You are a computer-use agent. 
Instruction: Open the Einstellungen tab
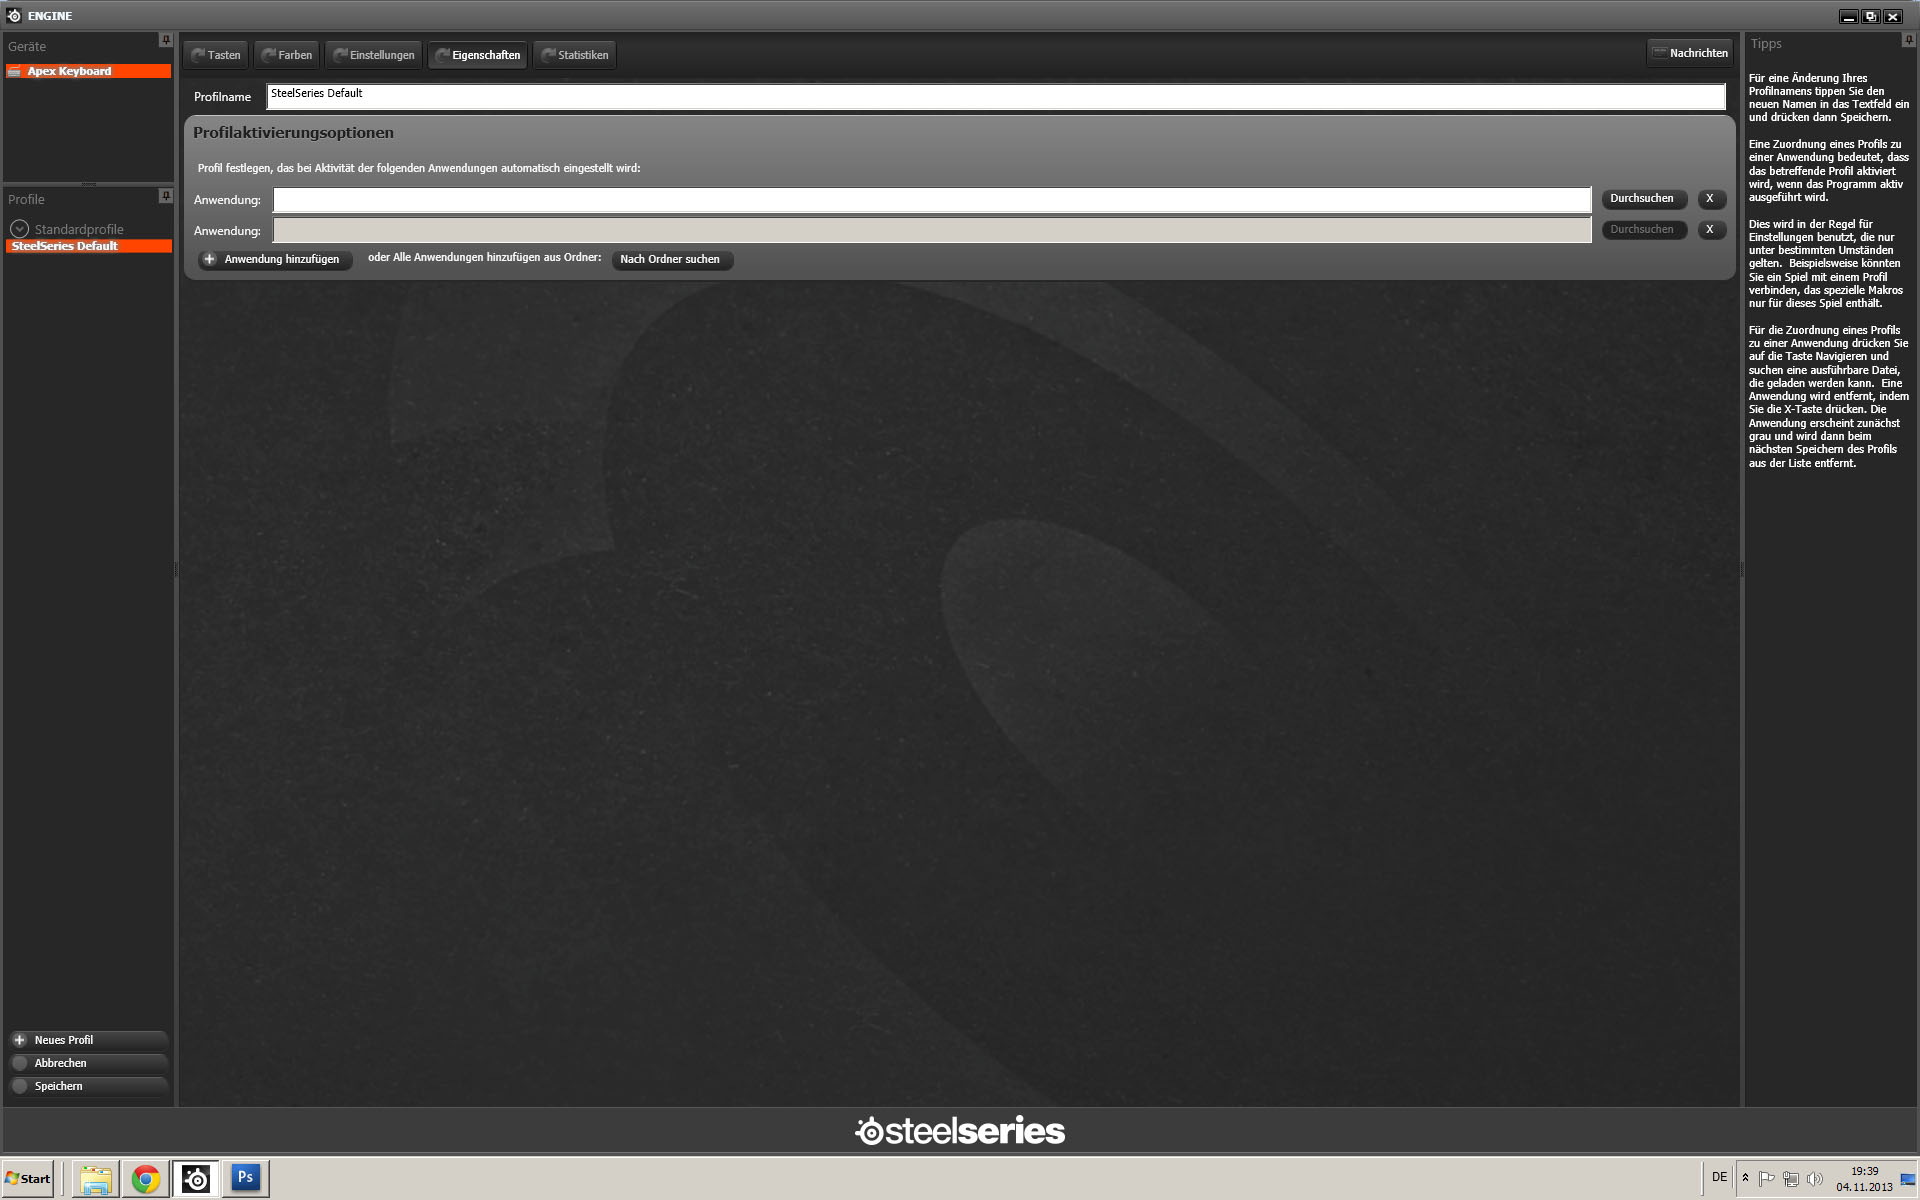(374, 55)
